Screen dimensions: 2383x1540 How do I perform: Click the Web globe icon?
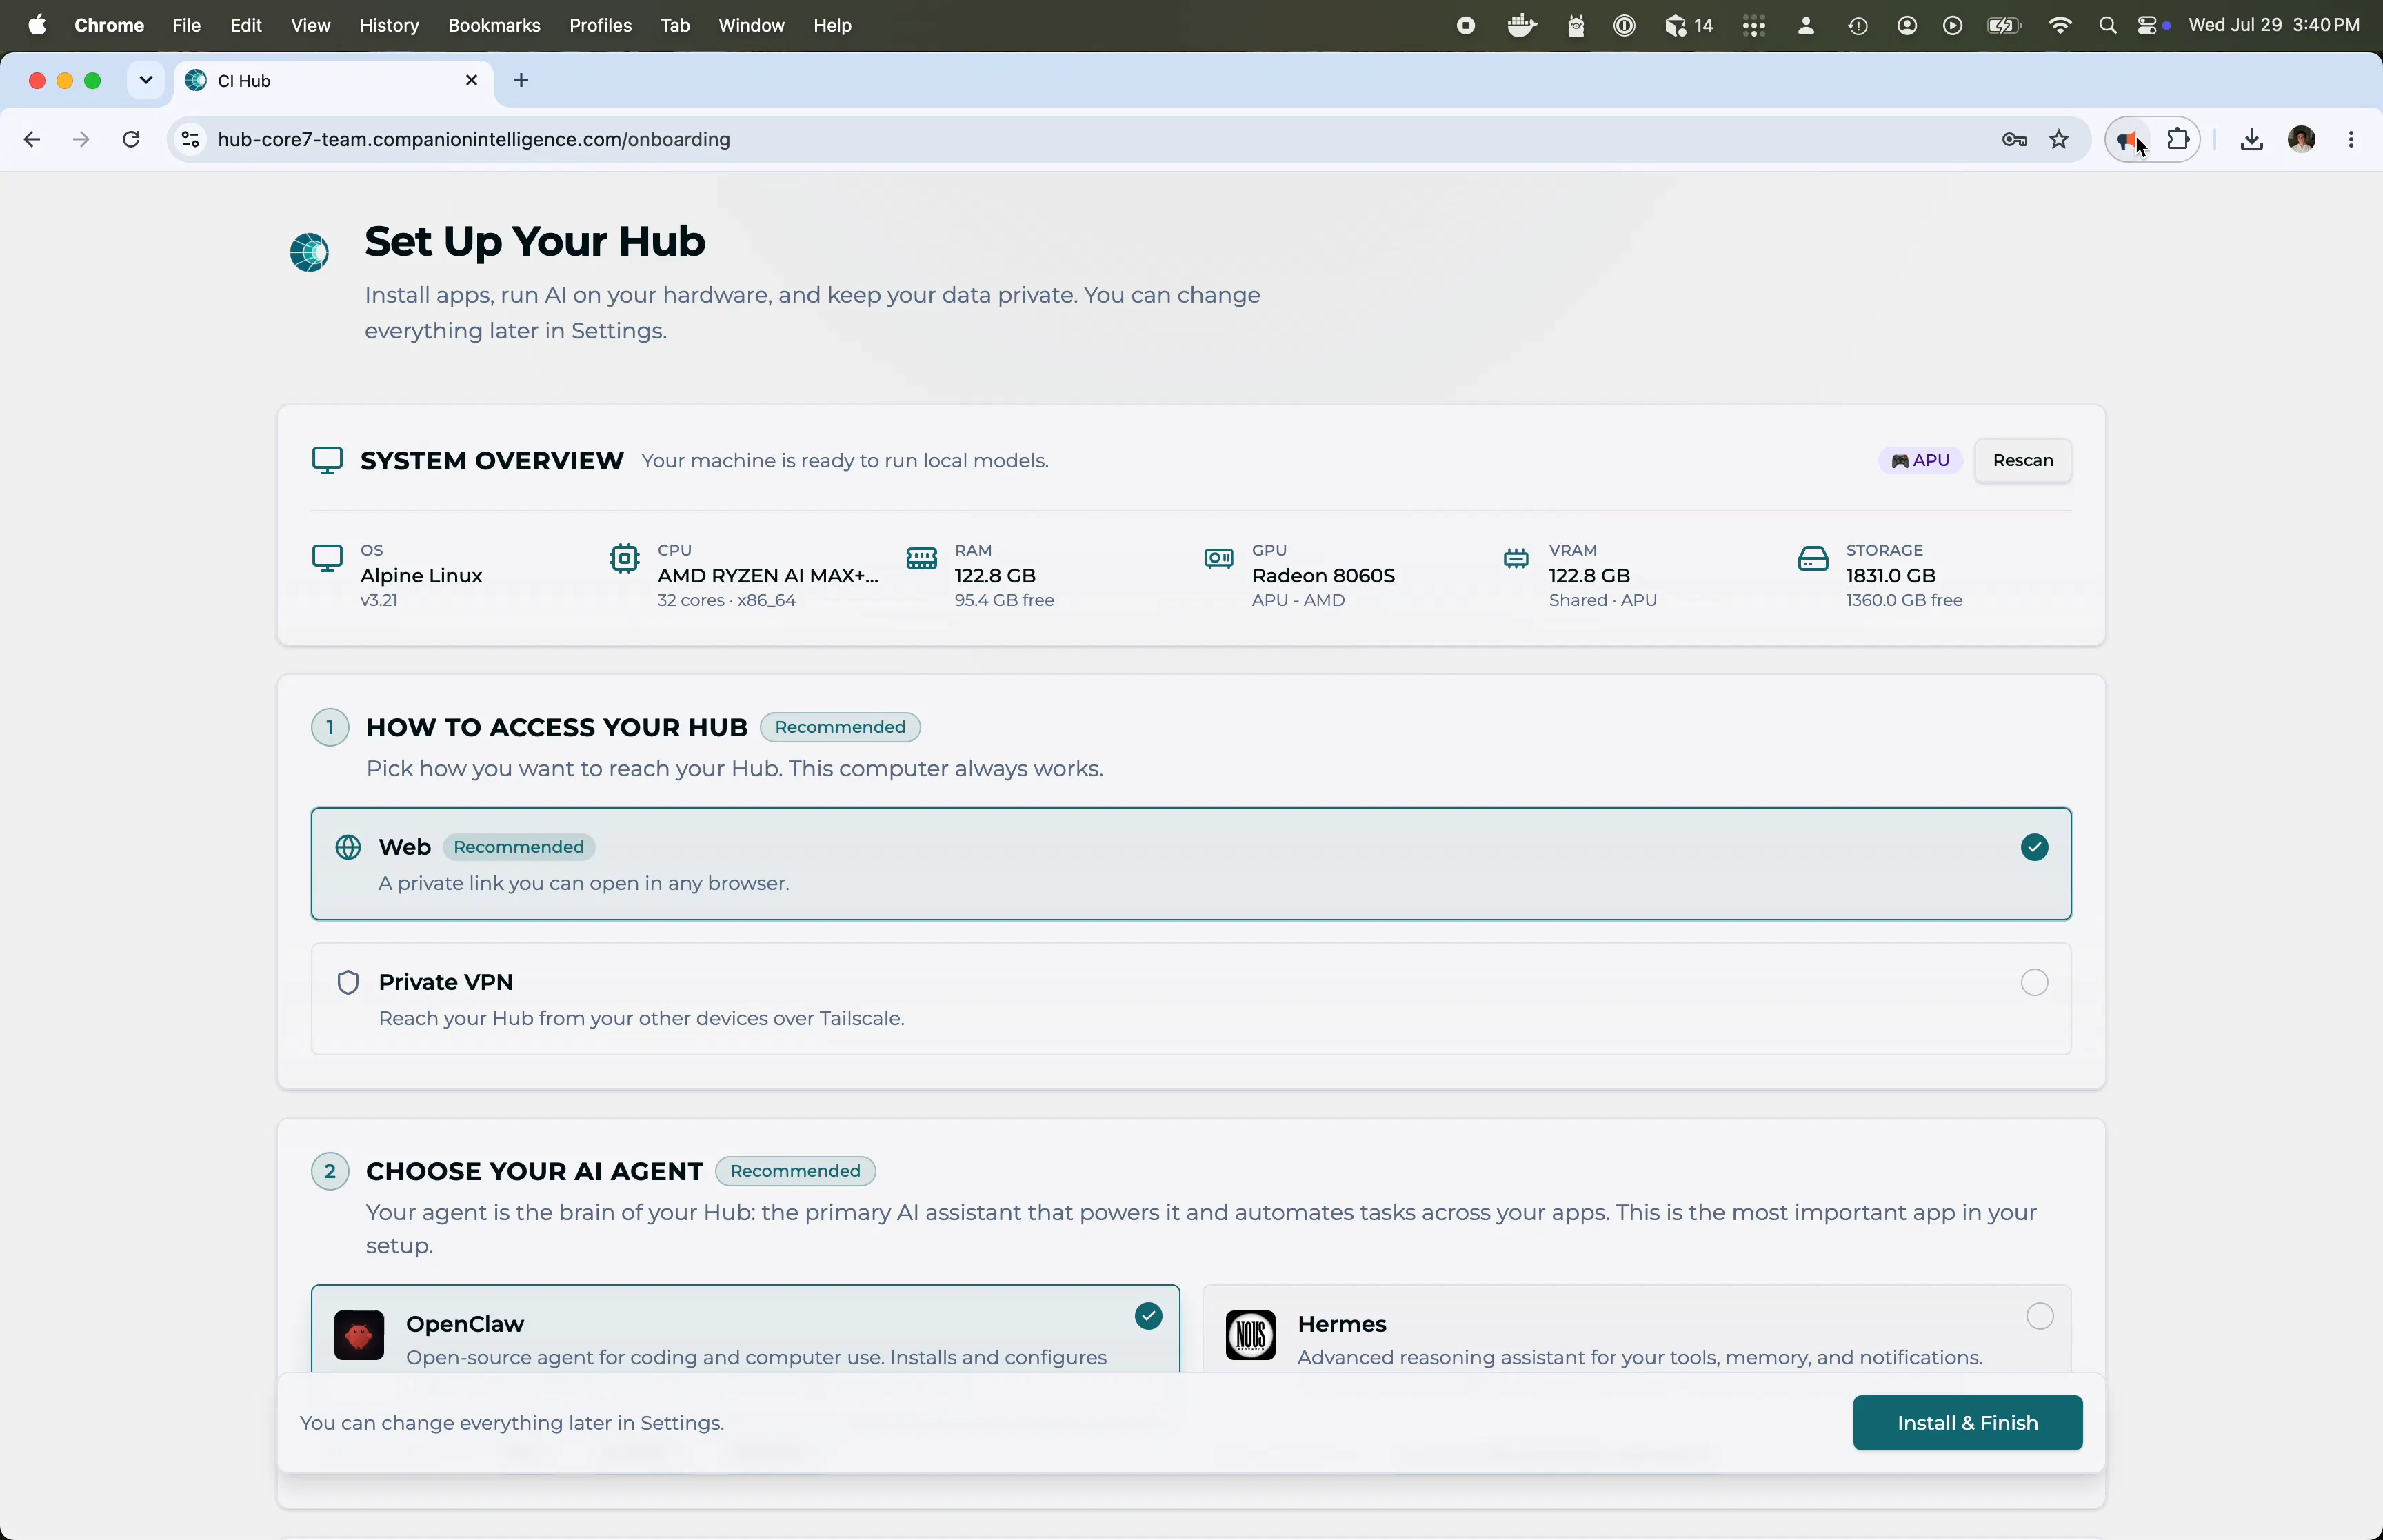point(347,847)
